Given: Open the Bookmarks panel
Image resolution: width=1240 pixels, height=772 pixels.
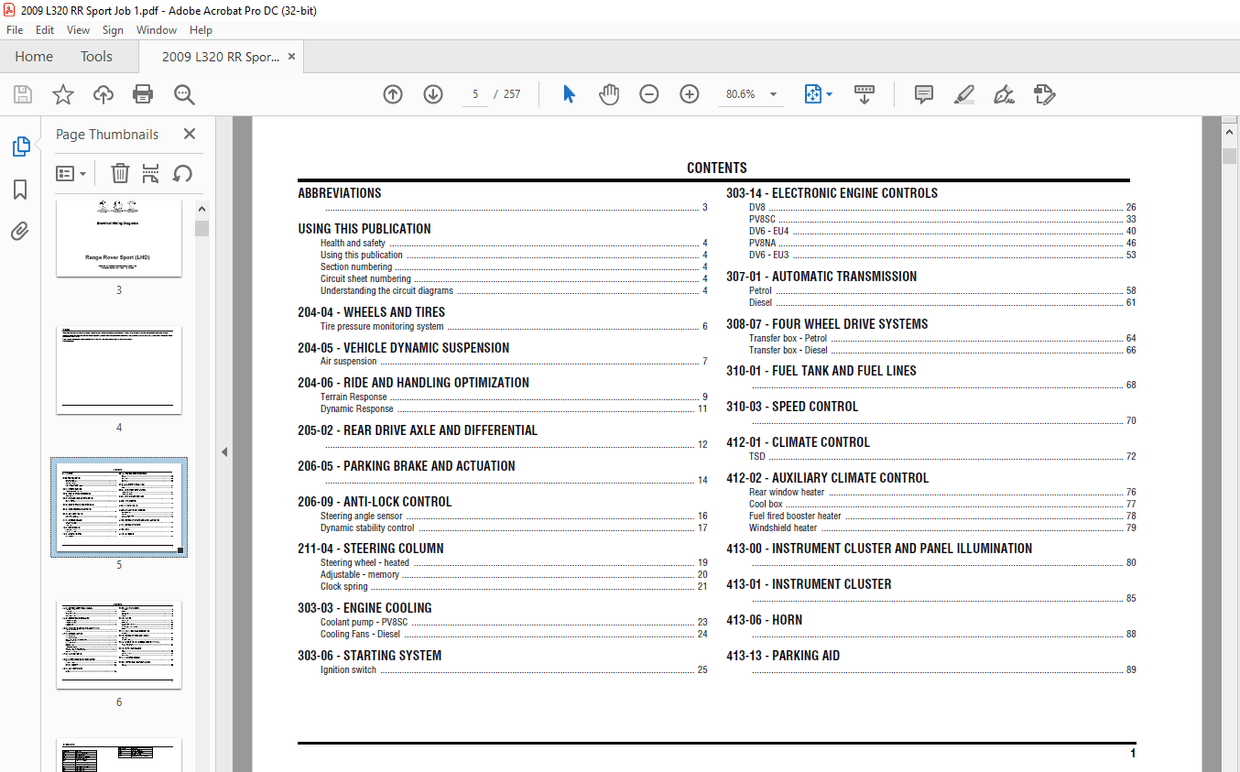Looking at the screenshot, I should (x=22, y=189).
